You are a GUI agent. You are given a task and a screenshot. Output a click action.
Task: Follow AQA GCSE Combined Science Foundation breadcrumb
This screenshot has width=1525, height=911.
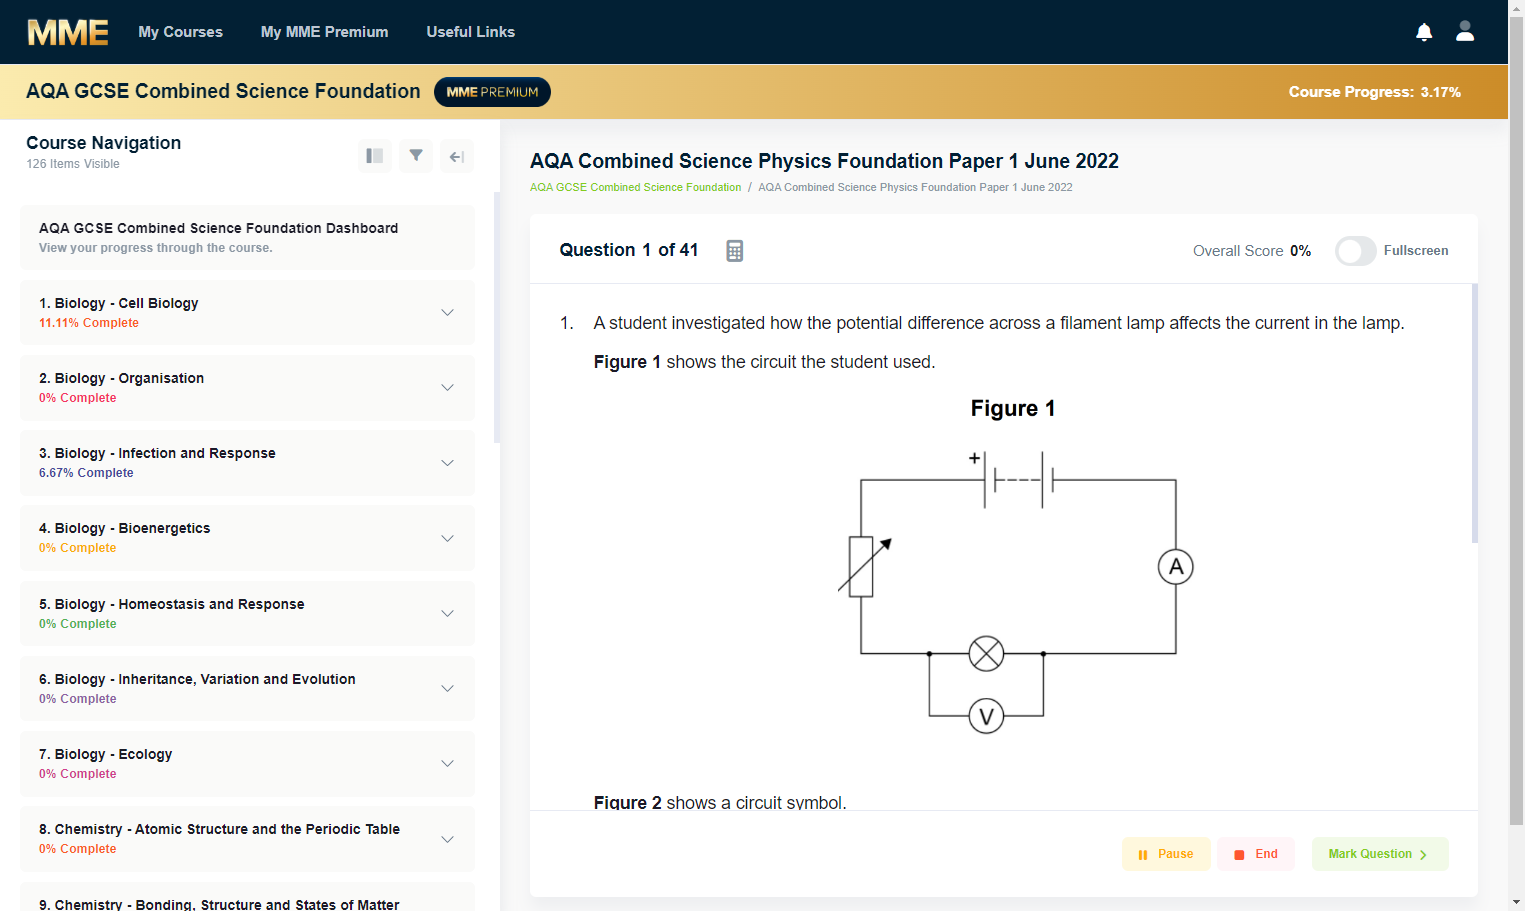point(635,187)
